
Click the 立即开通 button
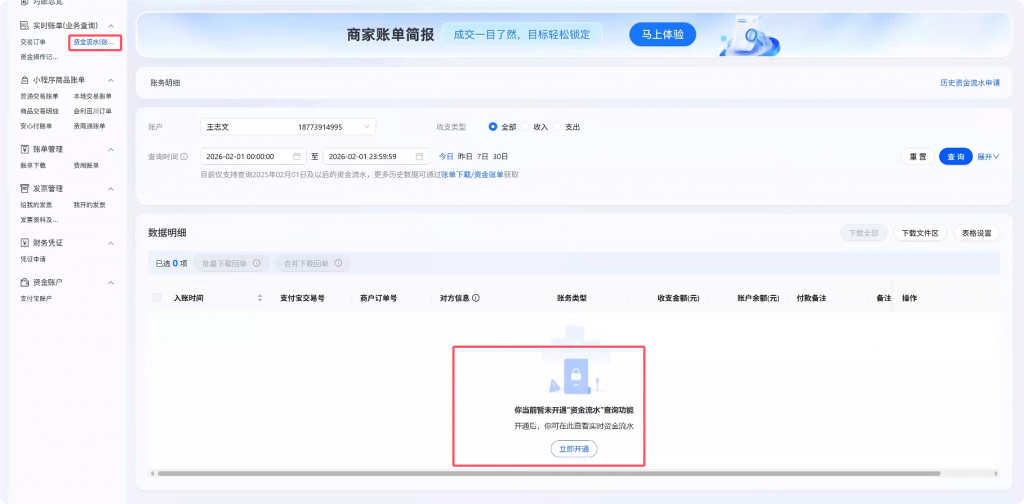pyautogui.click(x=574, y=450)
